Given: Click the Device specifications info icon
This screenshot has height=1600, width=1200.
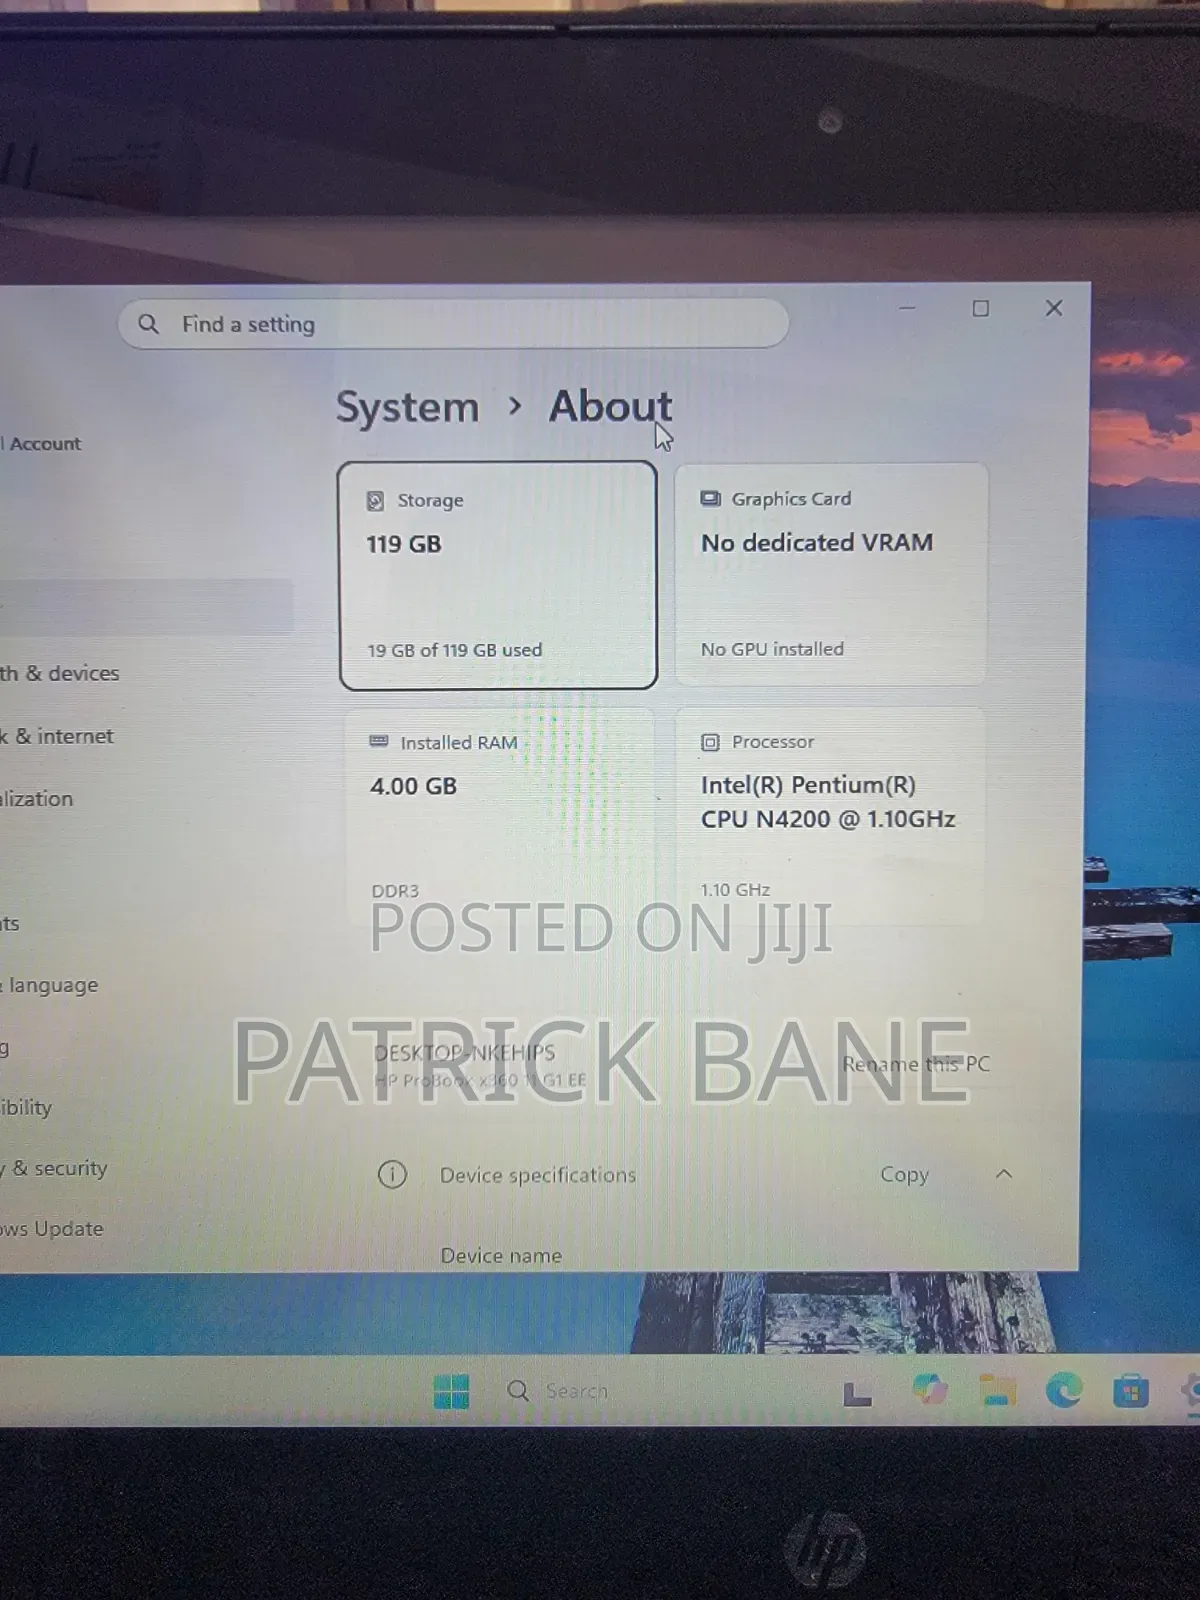Looking at the screenshot, I should (x=392, y=1174).
